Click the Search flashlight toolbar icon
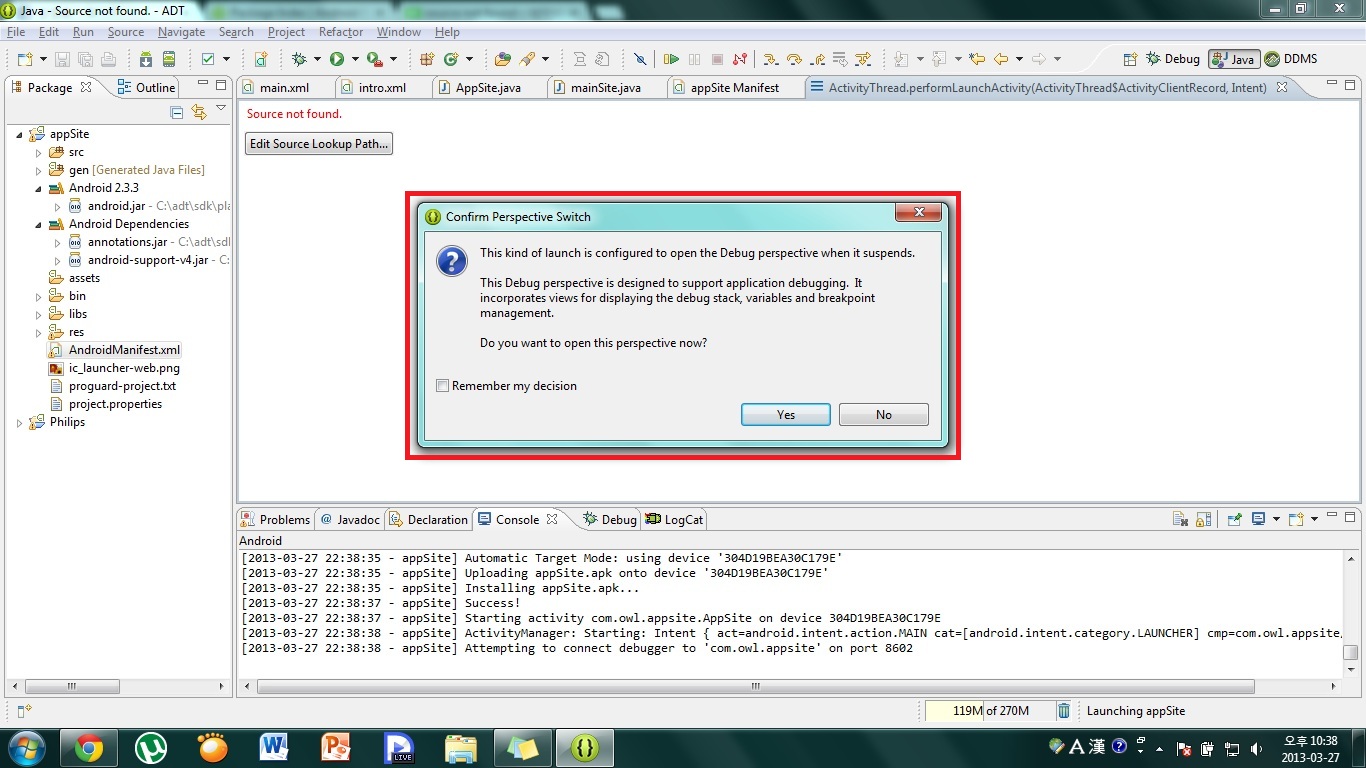 (526, 59)
